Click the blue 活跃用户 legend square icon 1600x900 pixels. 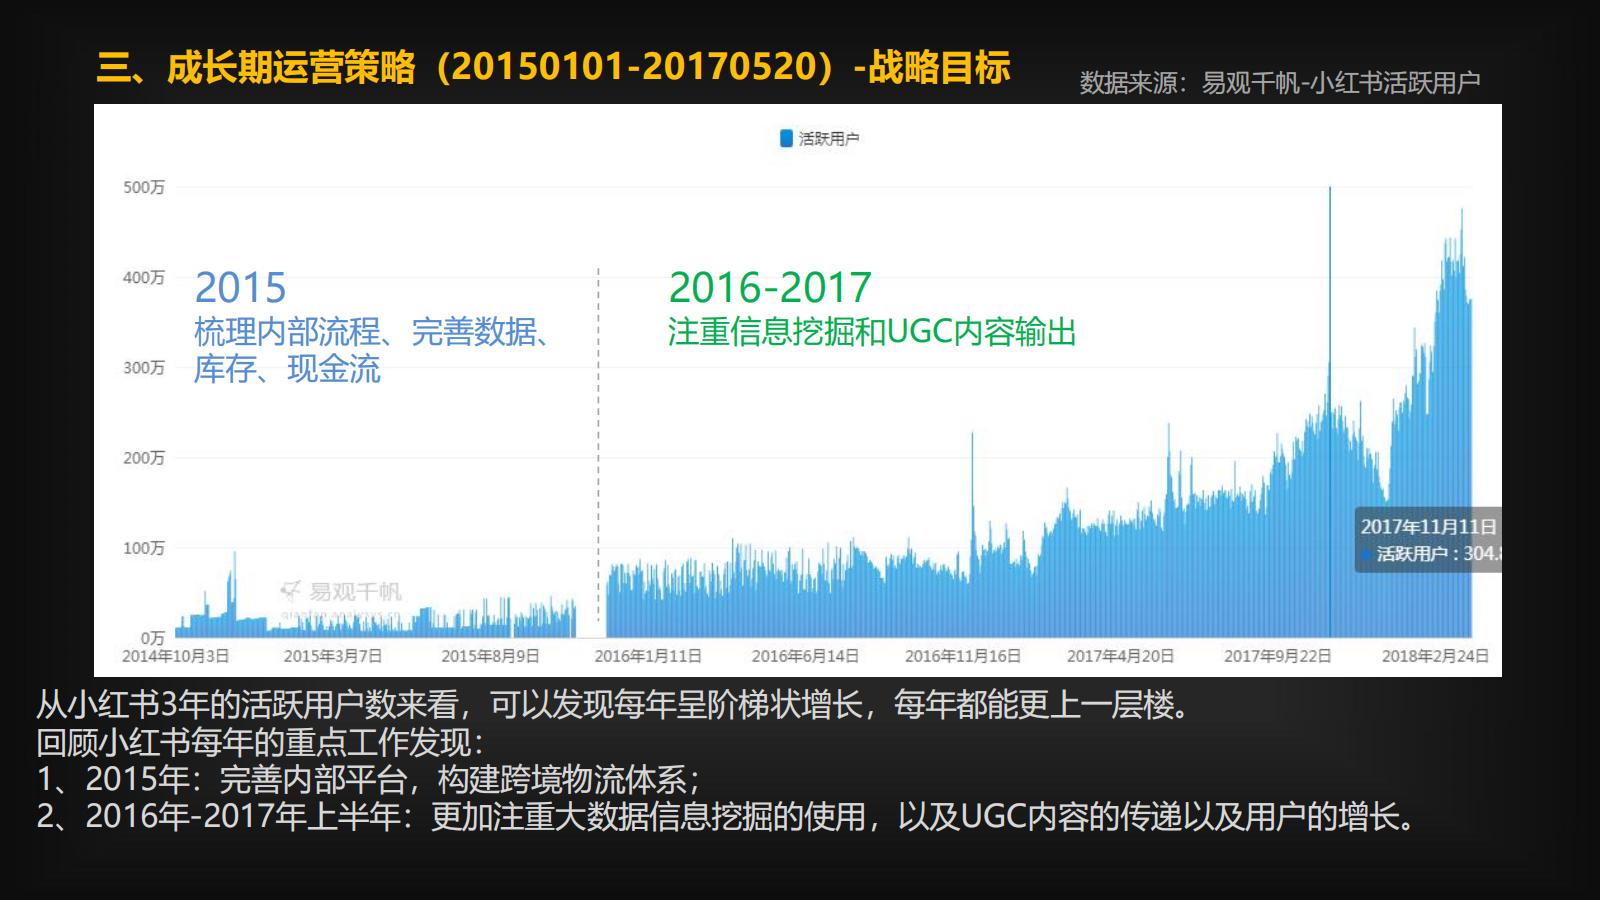click(x=784, y=136)
